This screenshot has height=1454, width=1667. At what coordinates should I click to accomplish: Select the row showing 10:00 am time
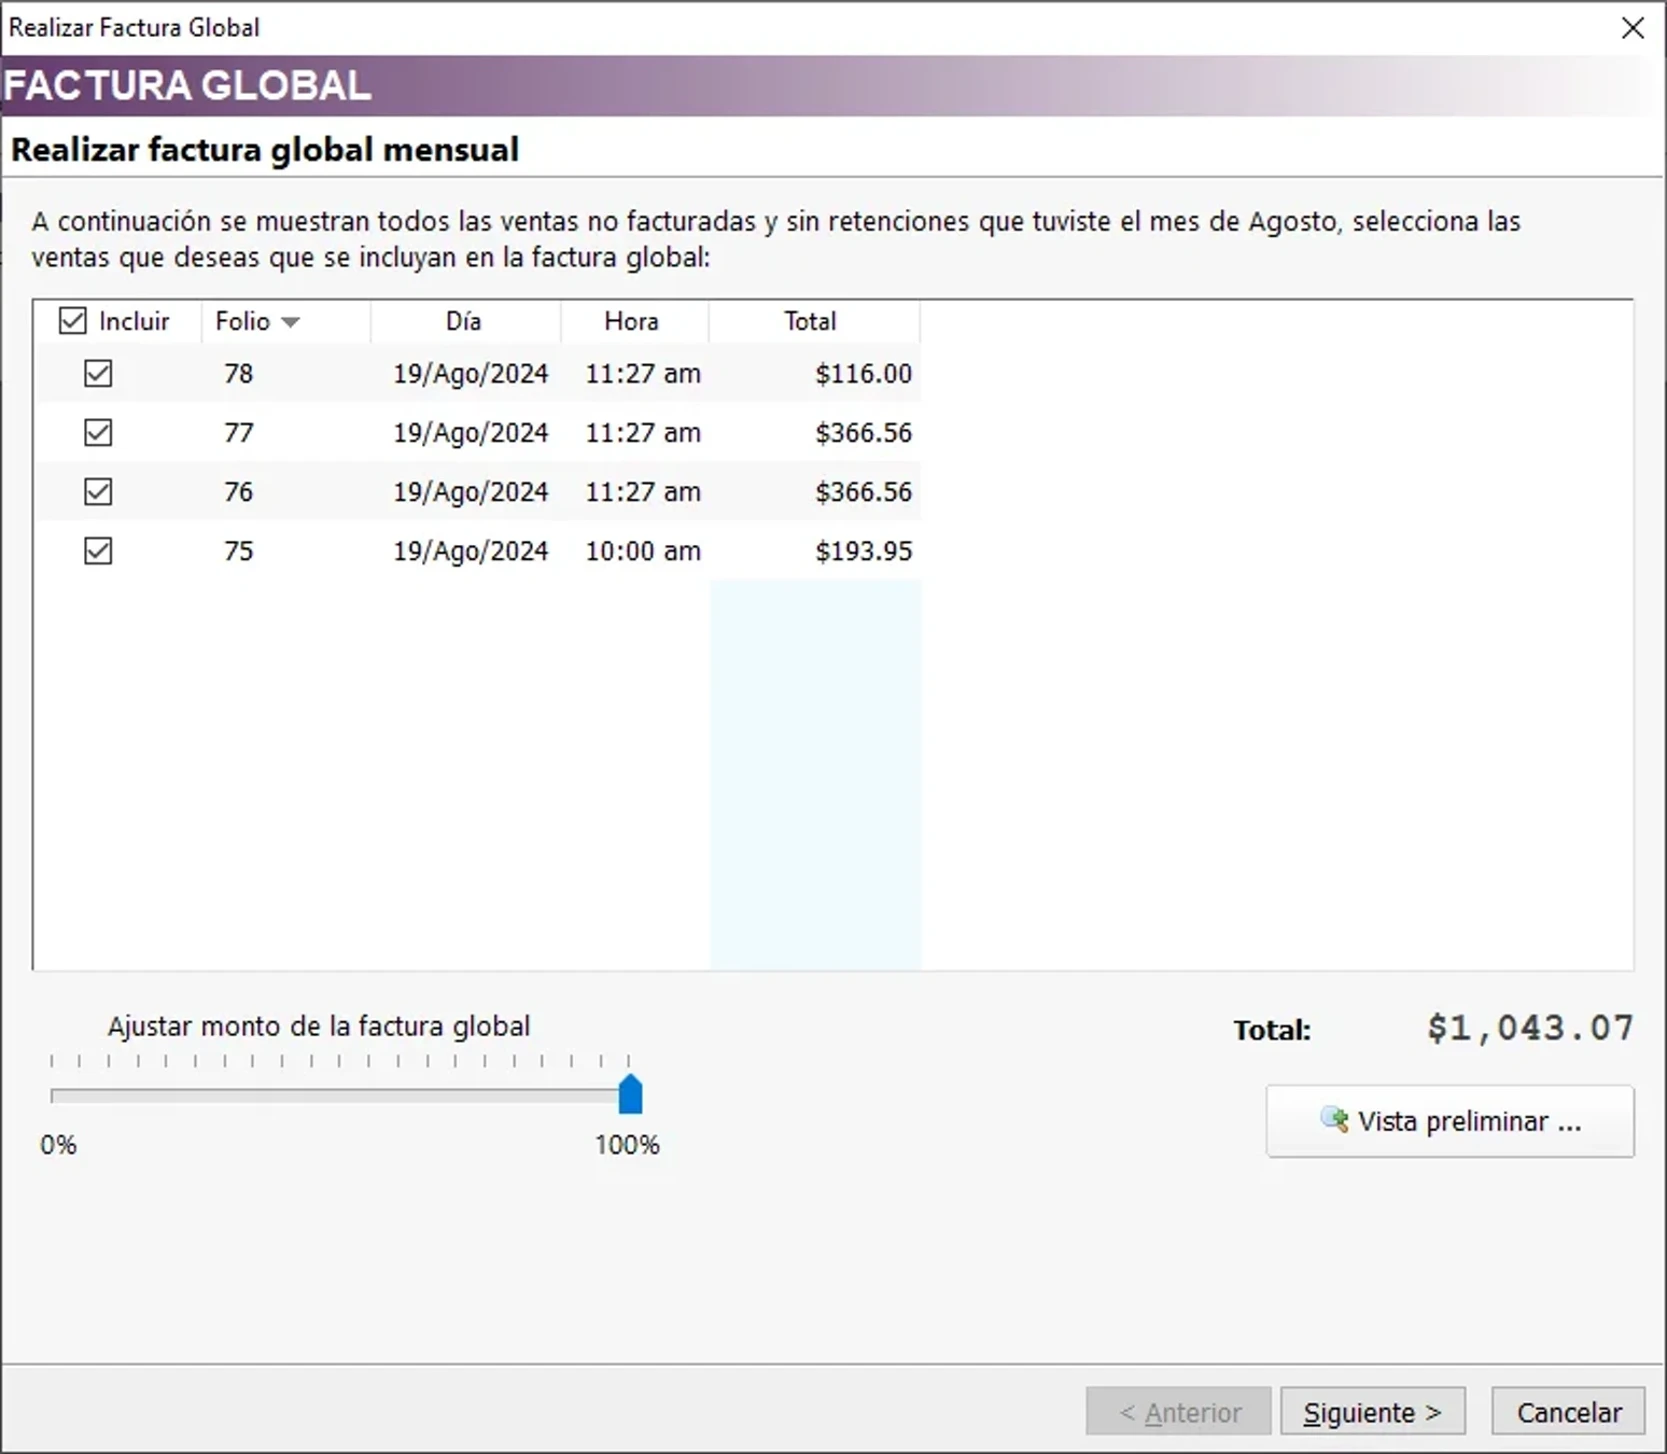click(642, 551)
